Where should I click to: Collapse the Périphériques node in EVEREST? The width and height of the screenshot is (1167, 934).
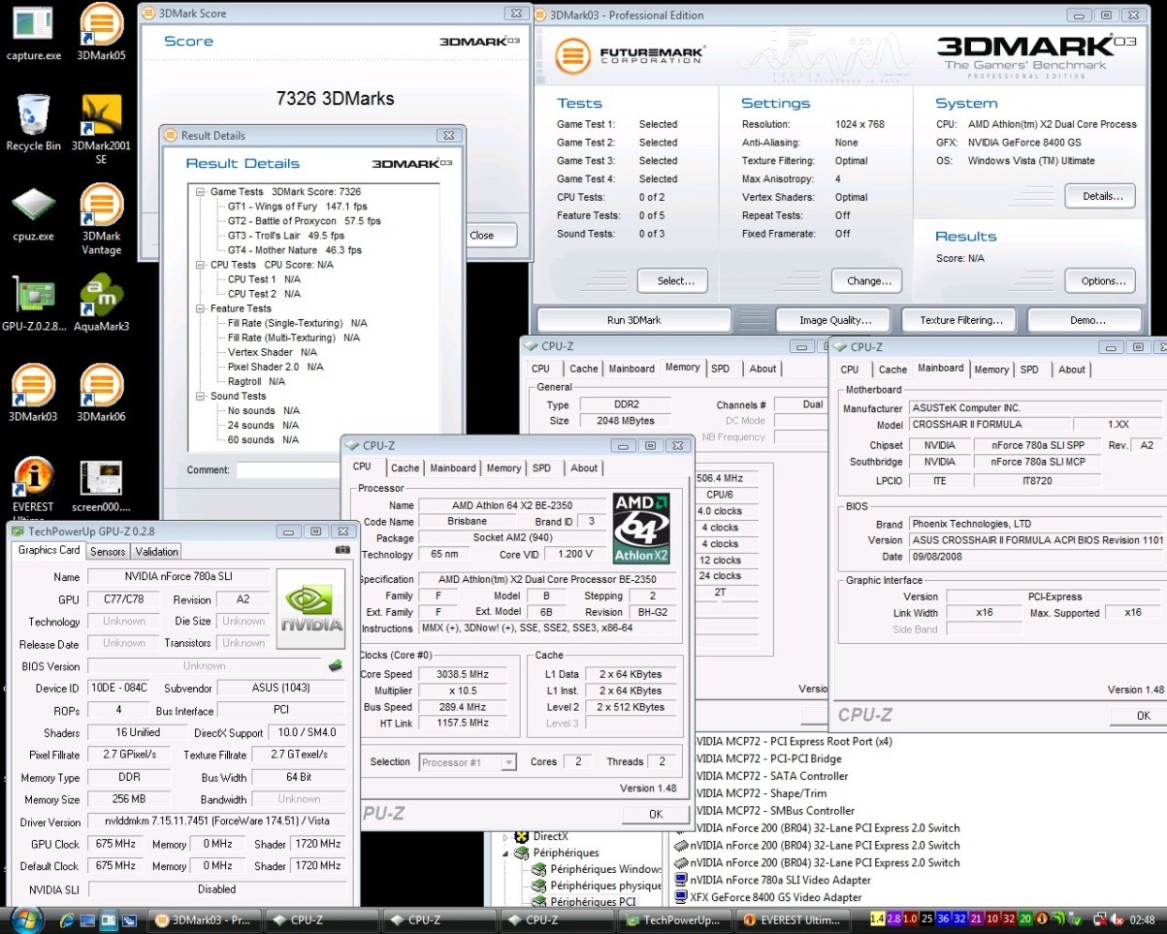coord(506,853)
